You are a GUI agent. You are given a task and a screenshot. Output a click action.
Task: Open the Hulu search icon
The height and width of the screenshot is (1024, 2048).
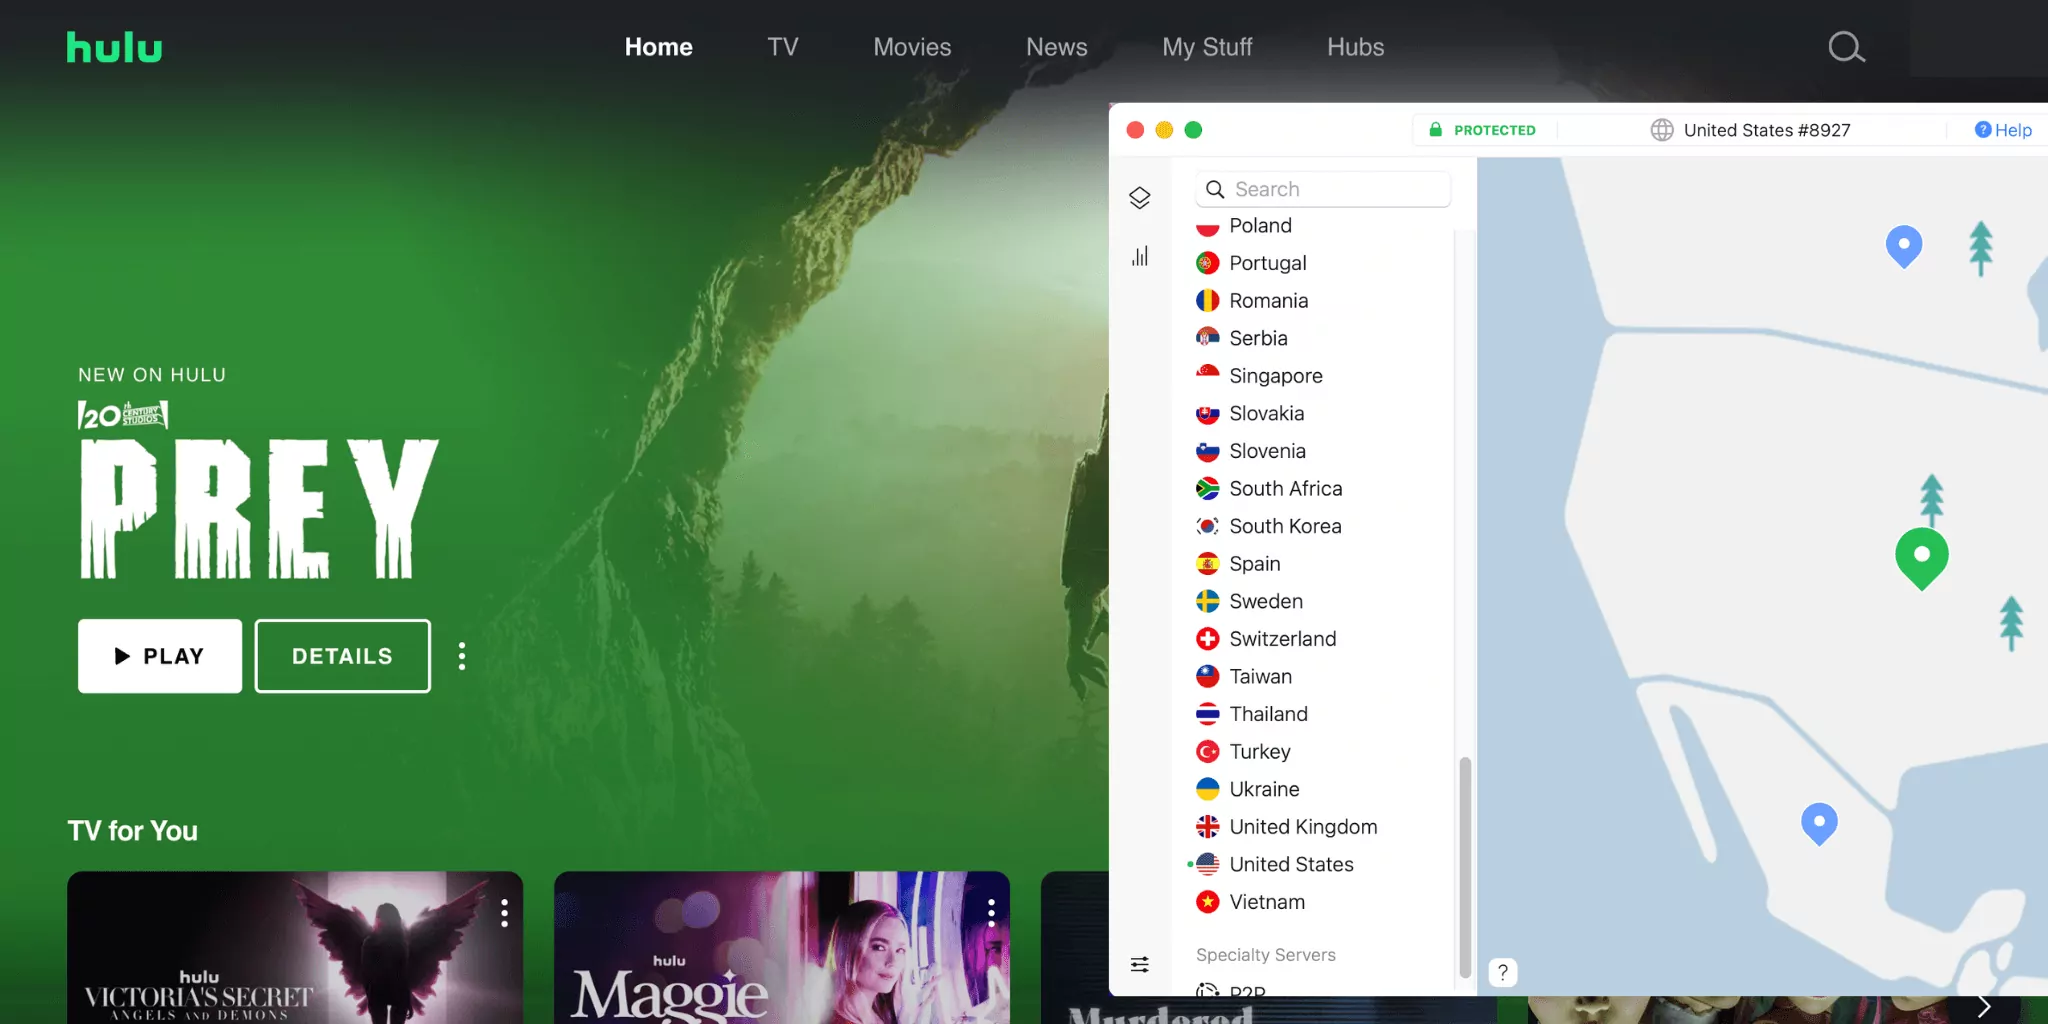point(1846,47)
